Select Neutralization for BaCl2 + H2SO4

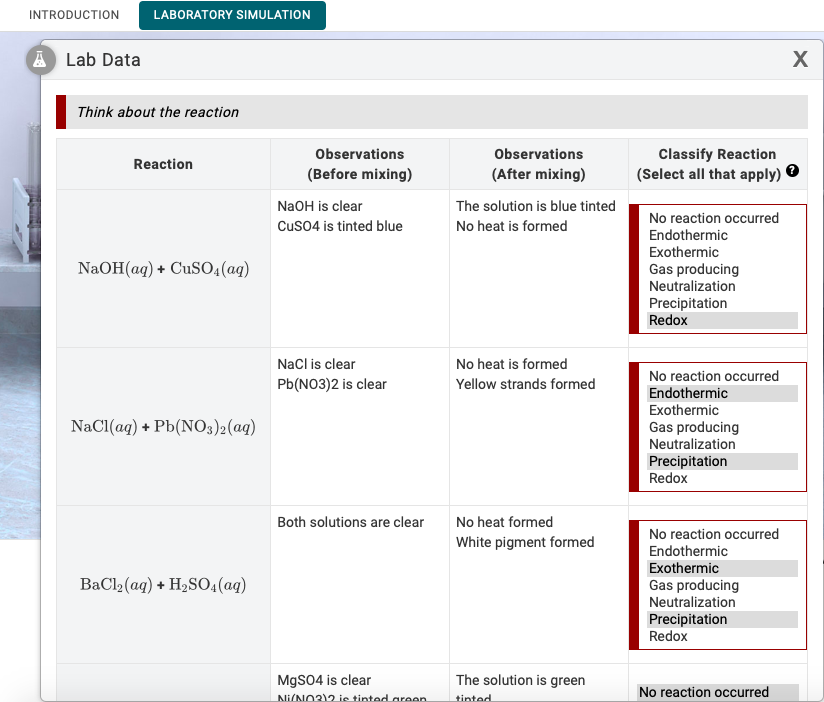[x=722, y=602]
